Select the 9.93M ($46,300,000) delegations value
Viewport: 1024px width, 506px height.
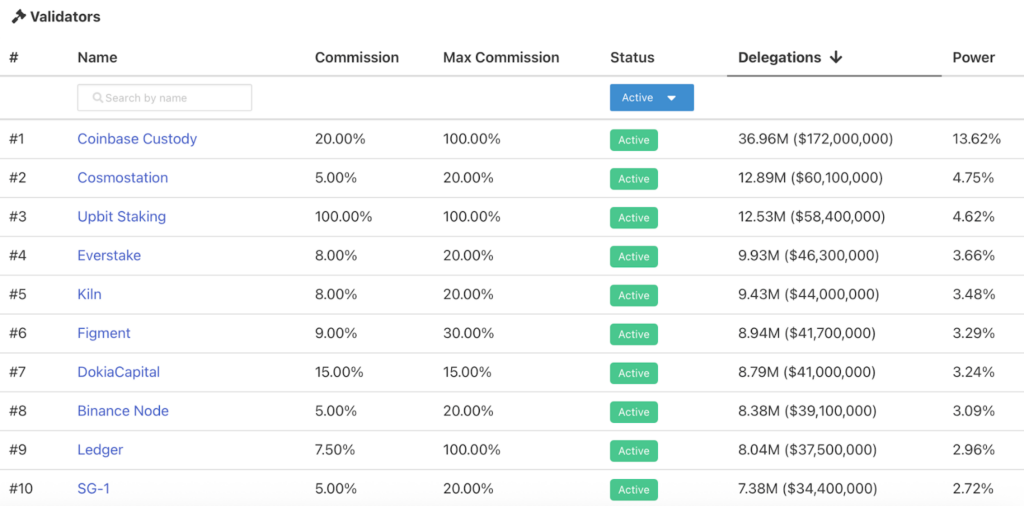pyautogui.click(x=808, y=255)
